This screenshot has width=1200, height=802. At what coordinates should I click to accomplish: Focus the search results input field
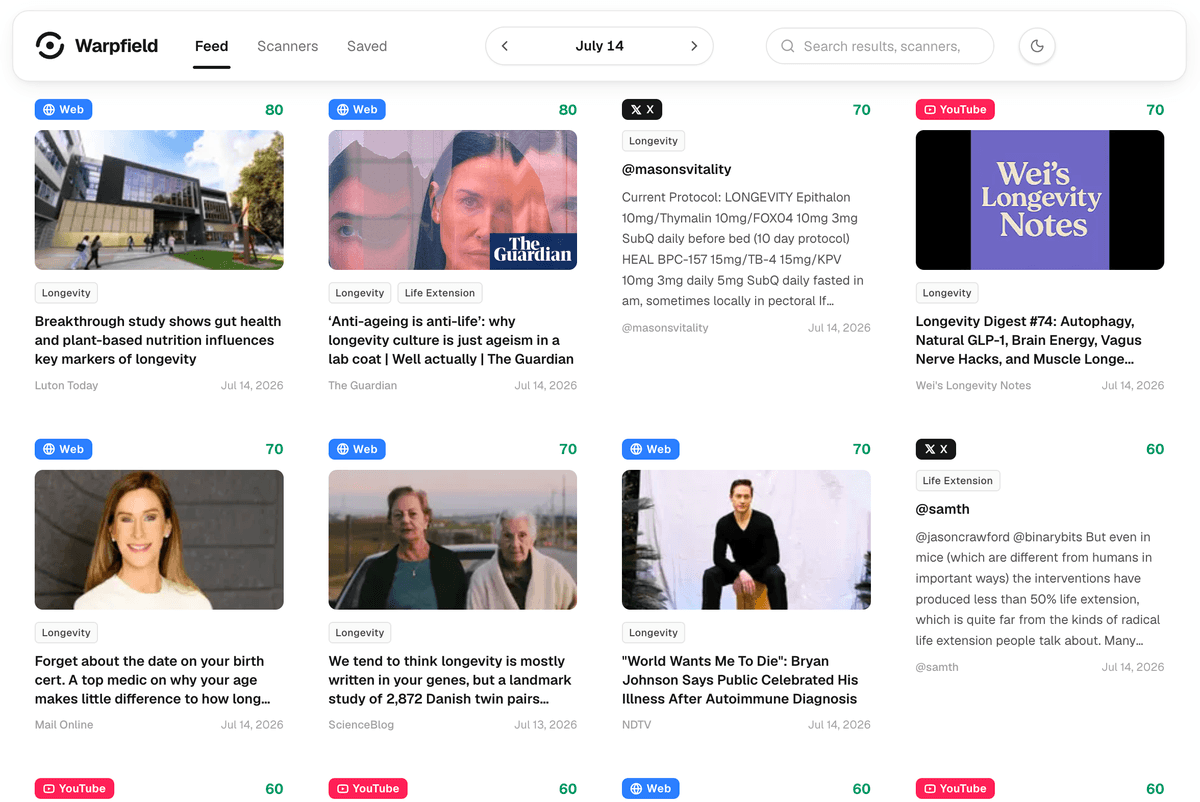point(880,46)
